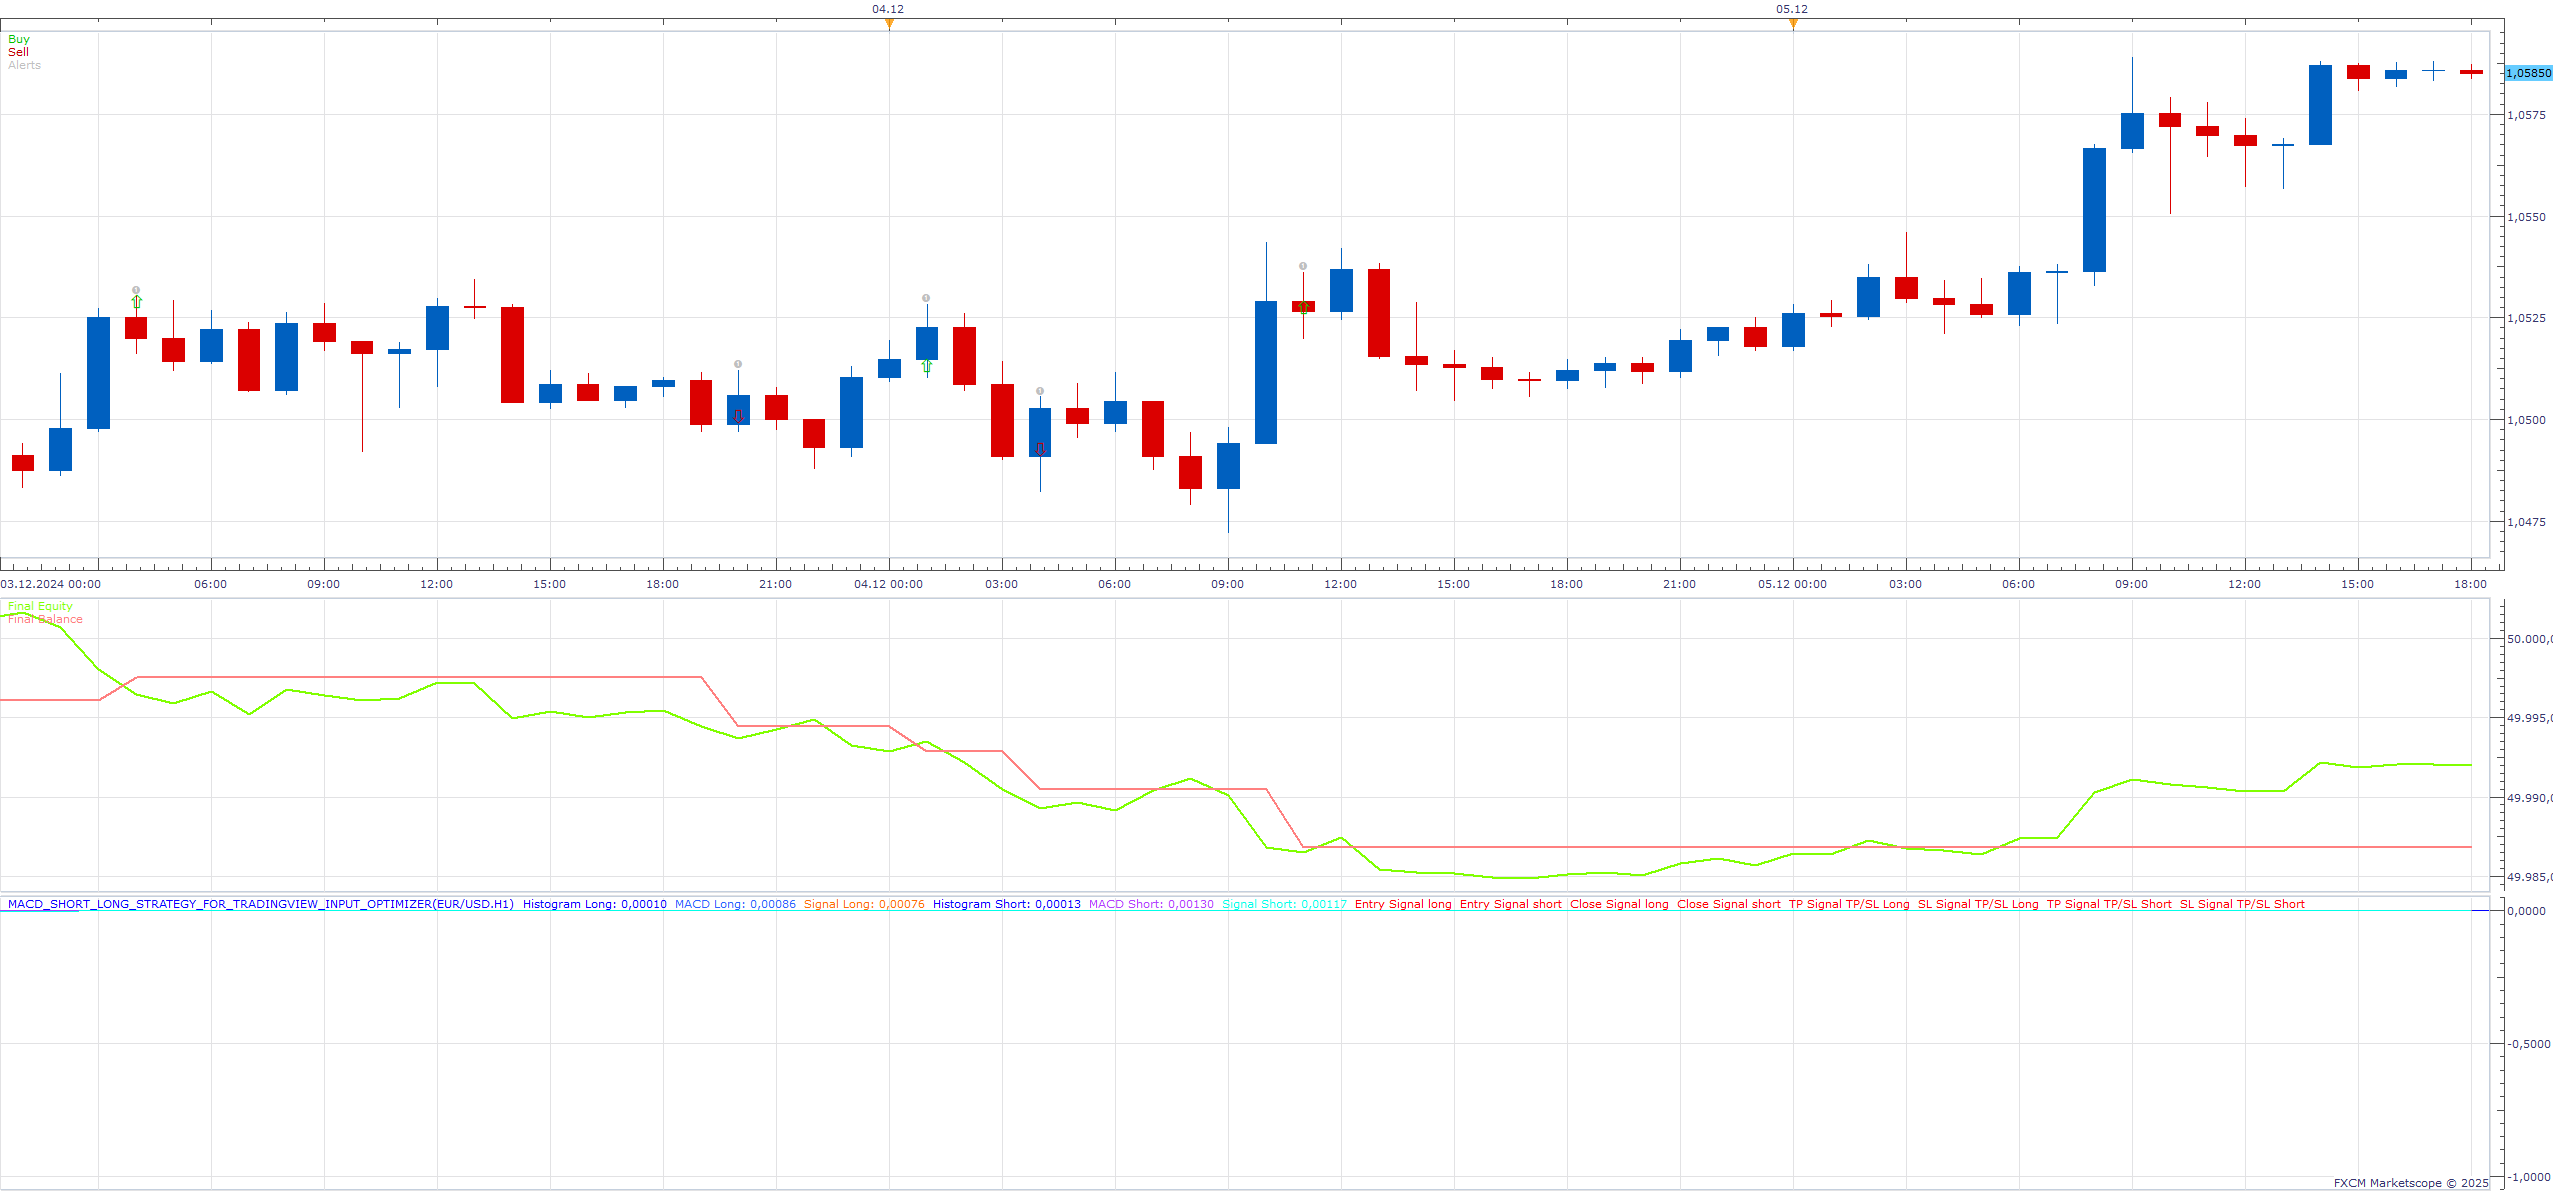Click the 49.985 equity axis label
This screenshot has height=1191, width=2555.
tap(2529, 877)
